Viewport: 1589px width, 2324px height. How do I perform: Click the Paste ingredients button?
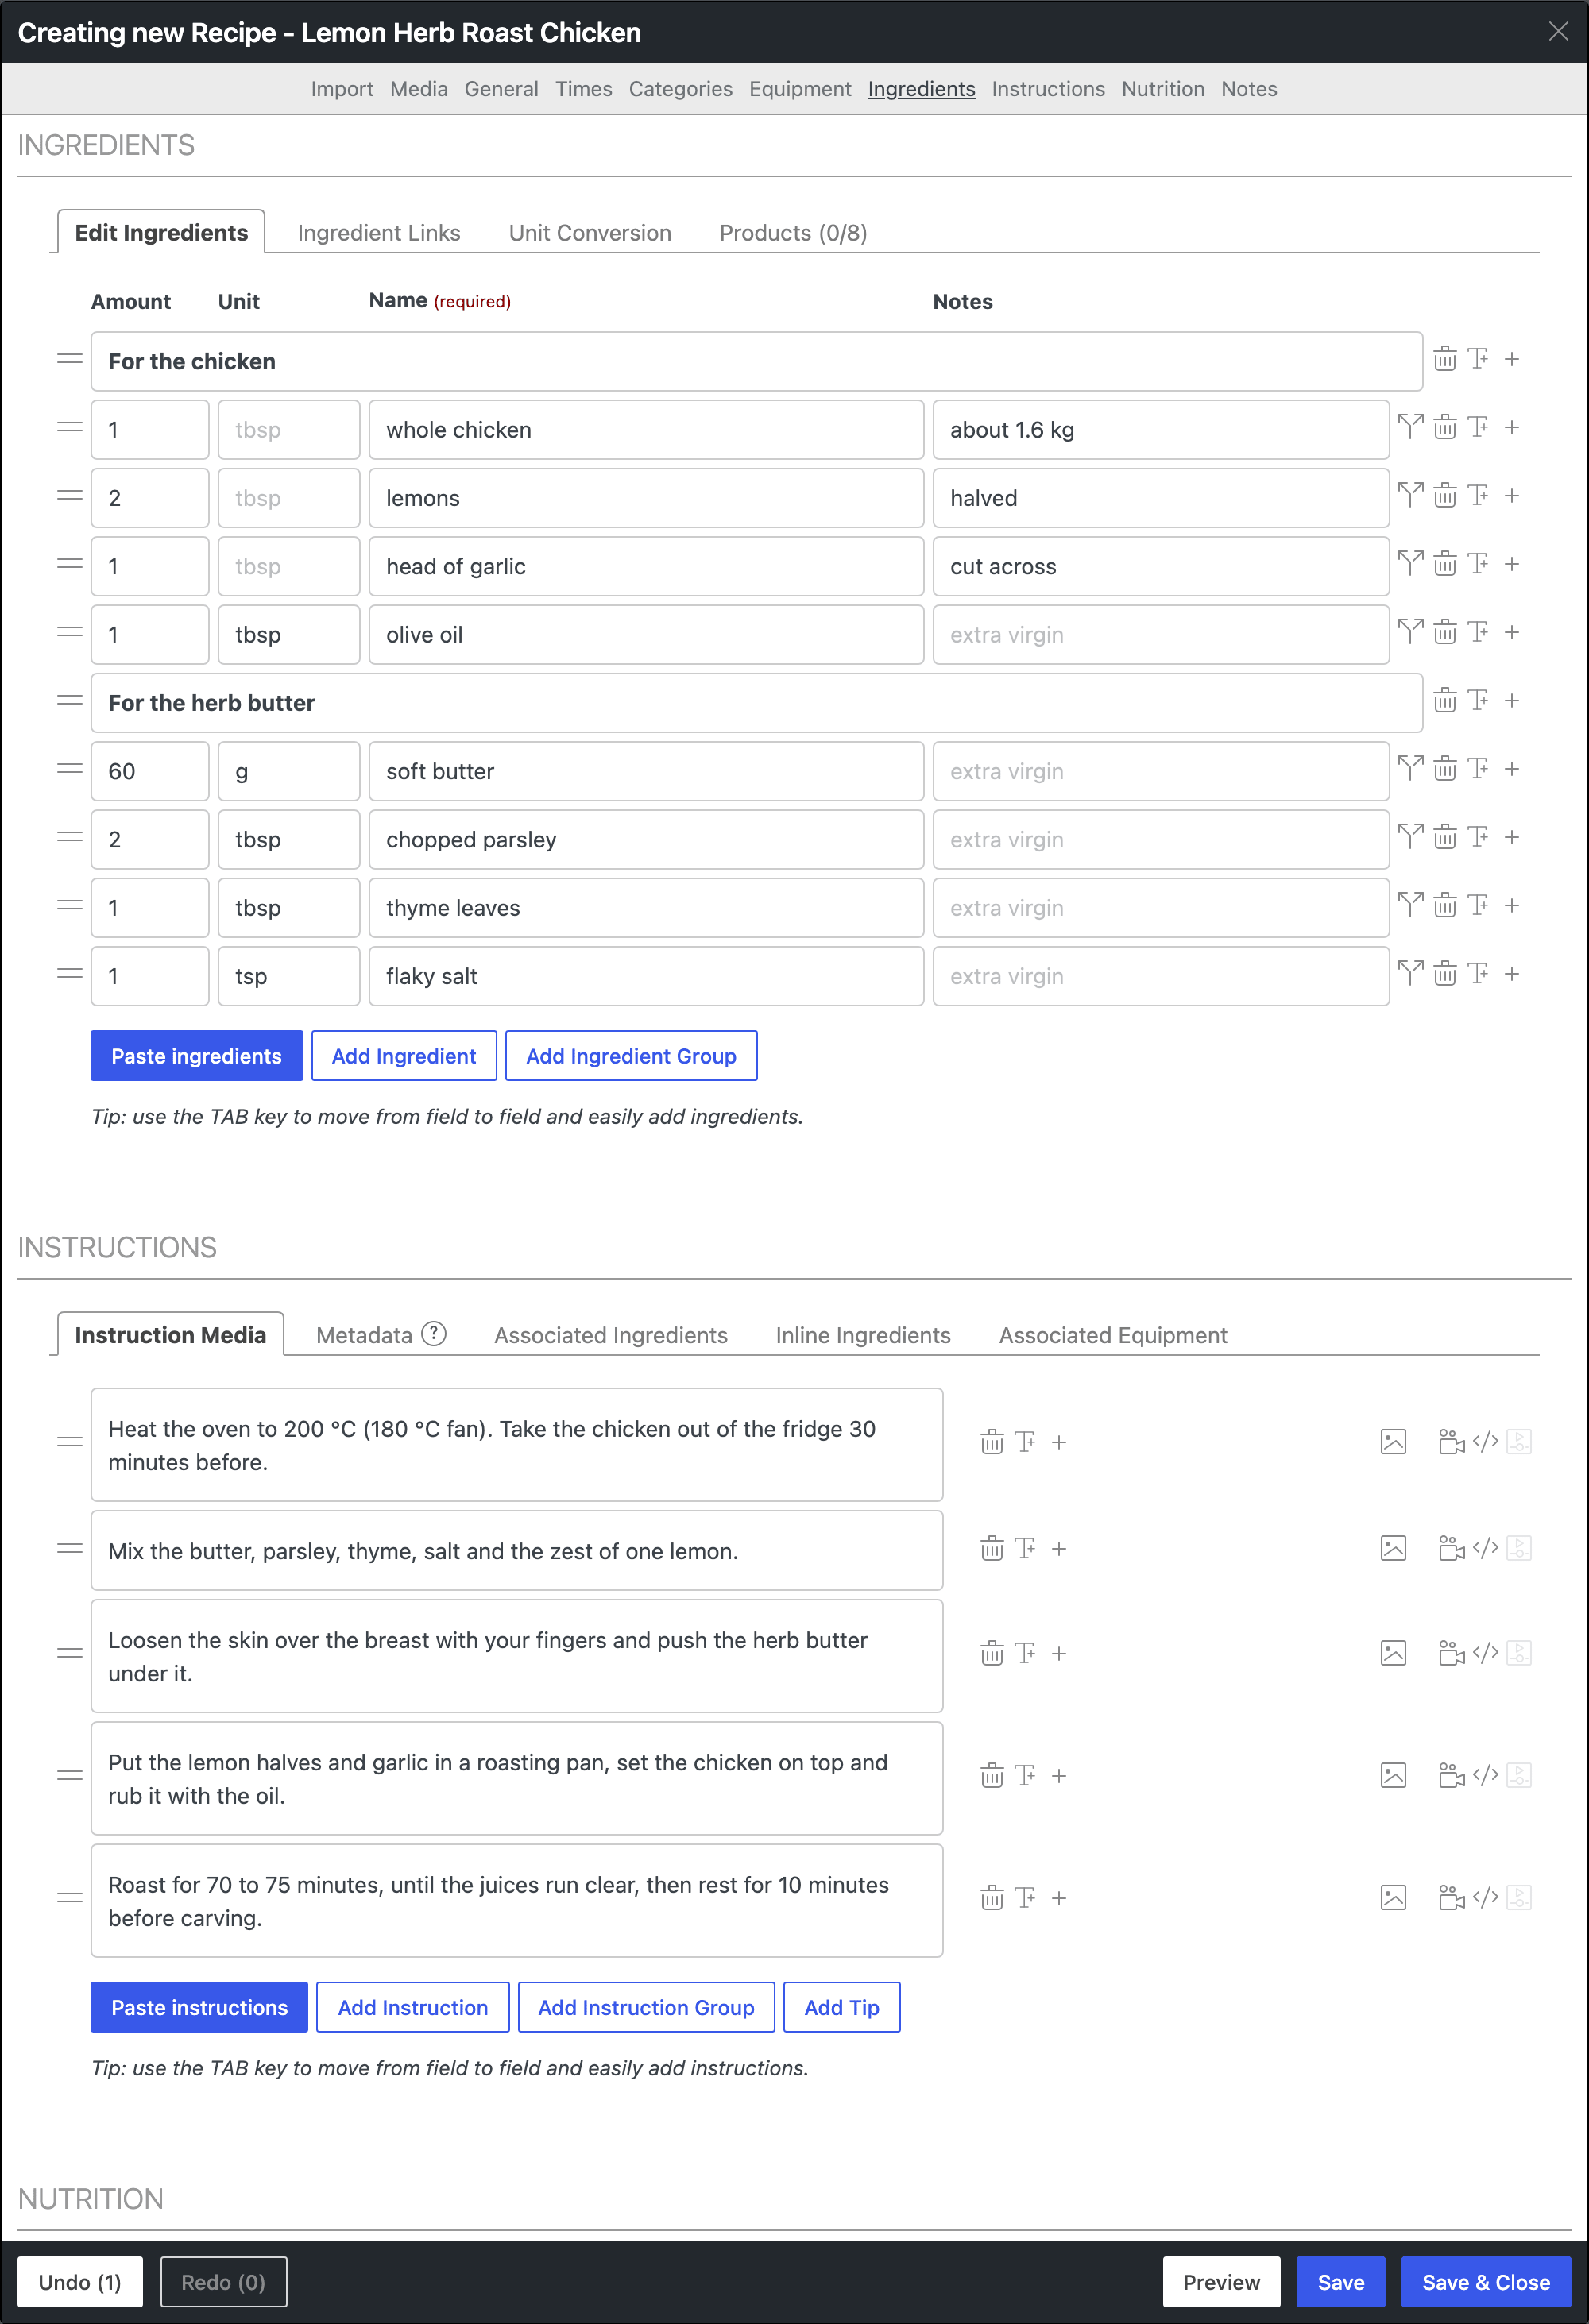coord(197,1056)
